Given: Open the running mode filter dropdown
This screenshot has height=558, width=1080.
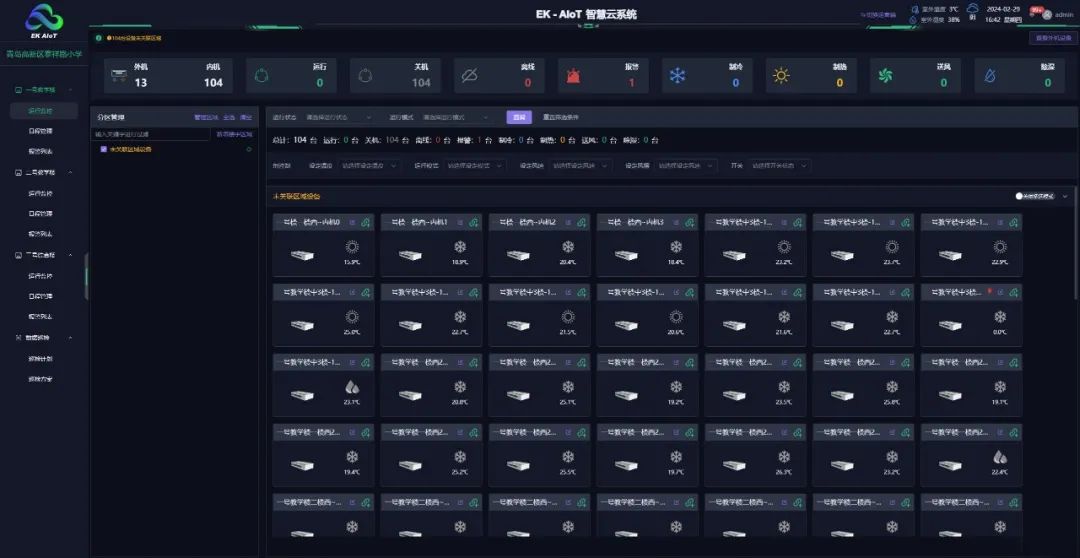Looking at the screenshot, I should [455, 117].
